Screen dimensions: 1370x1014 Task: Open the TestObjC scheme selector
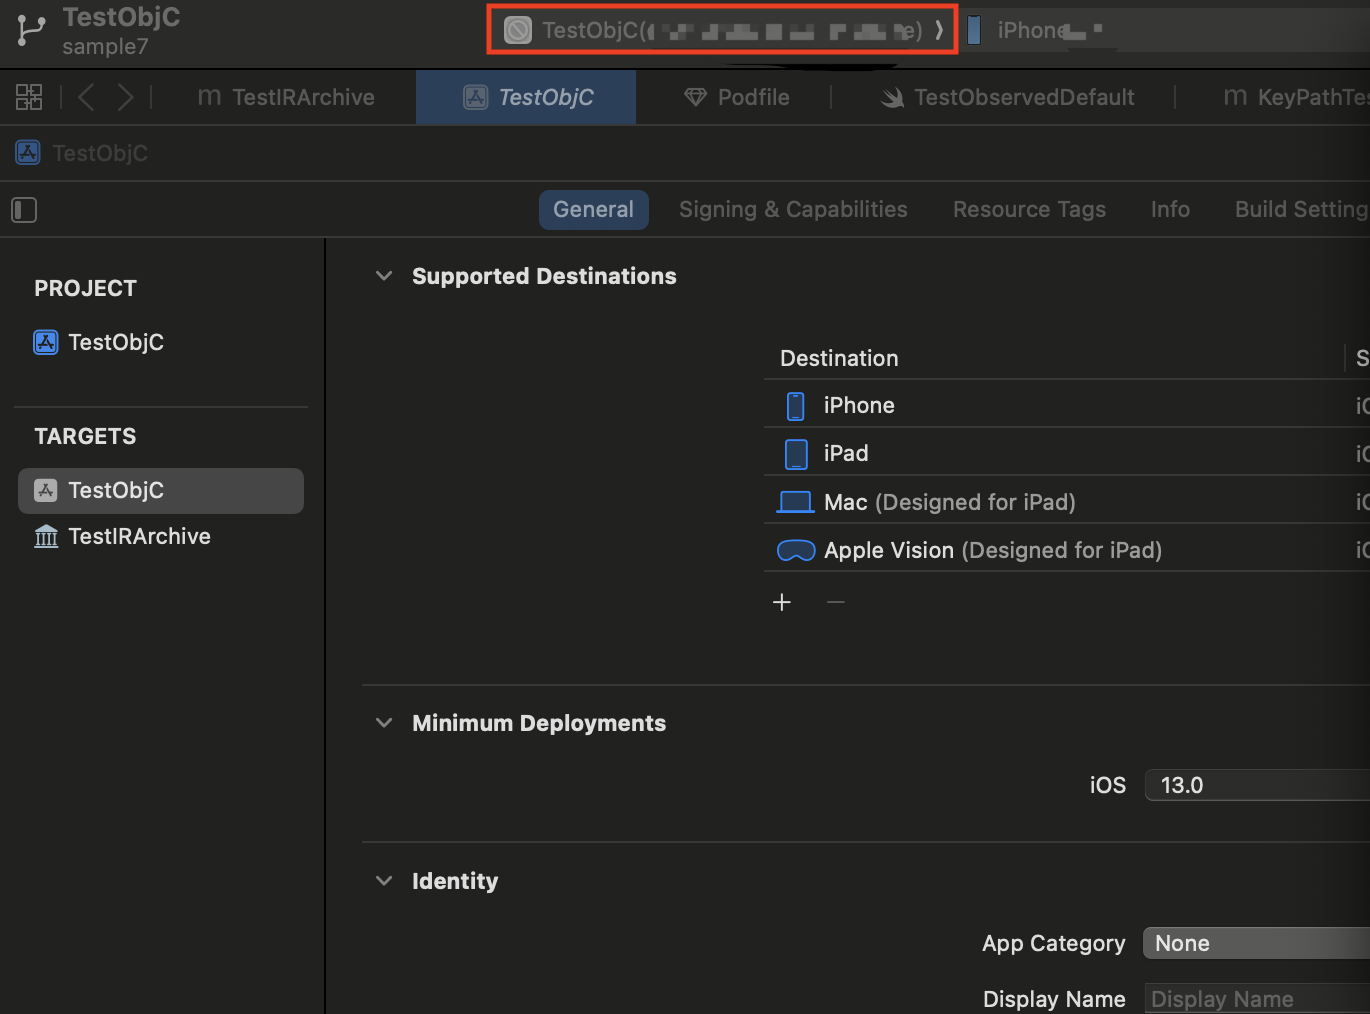[722, 30]
